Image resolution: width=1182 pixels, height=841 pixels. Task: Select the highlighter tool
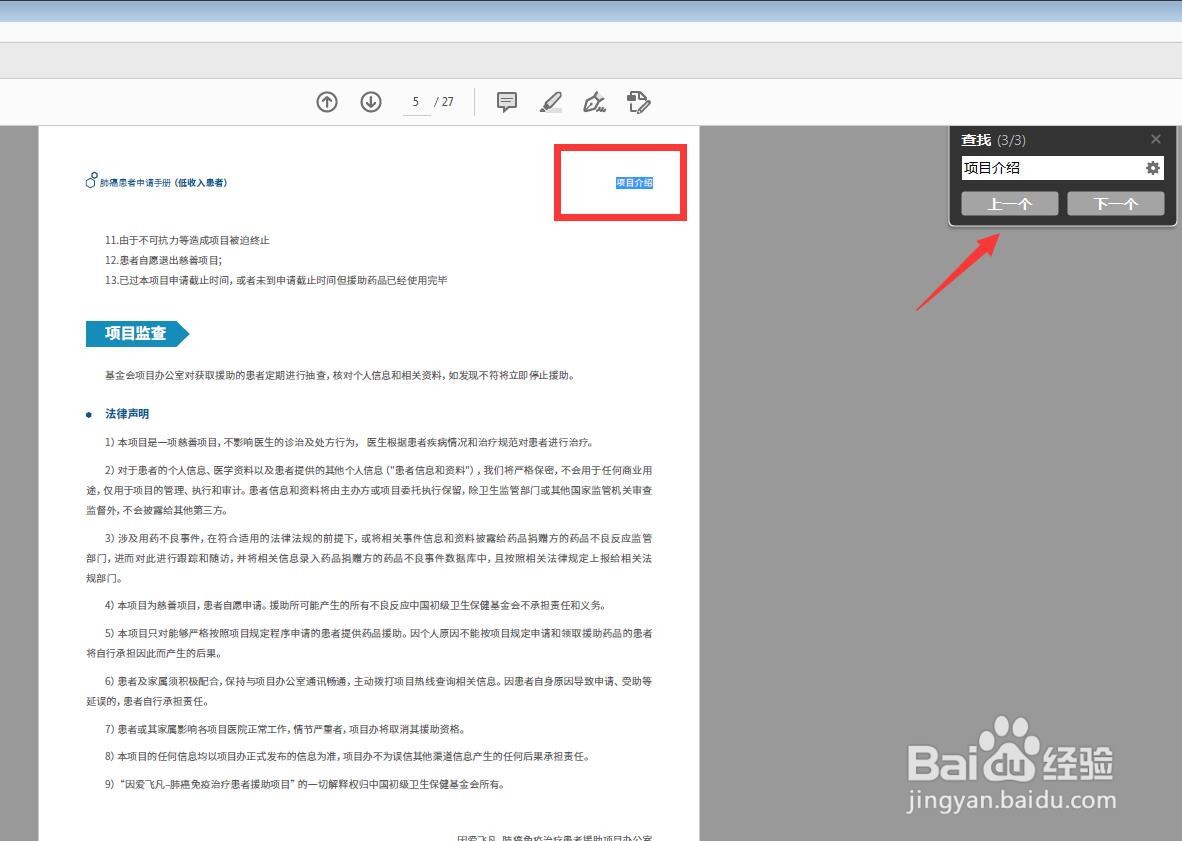(x=551, y=101)
